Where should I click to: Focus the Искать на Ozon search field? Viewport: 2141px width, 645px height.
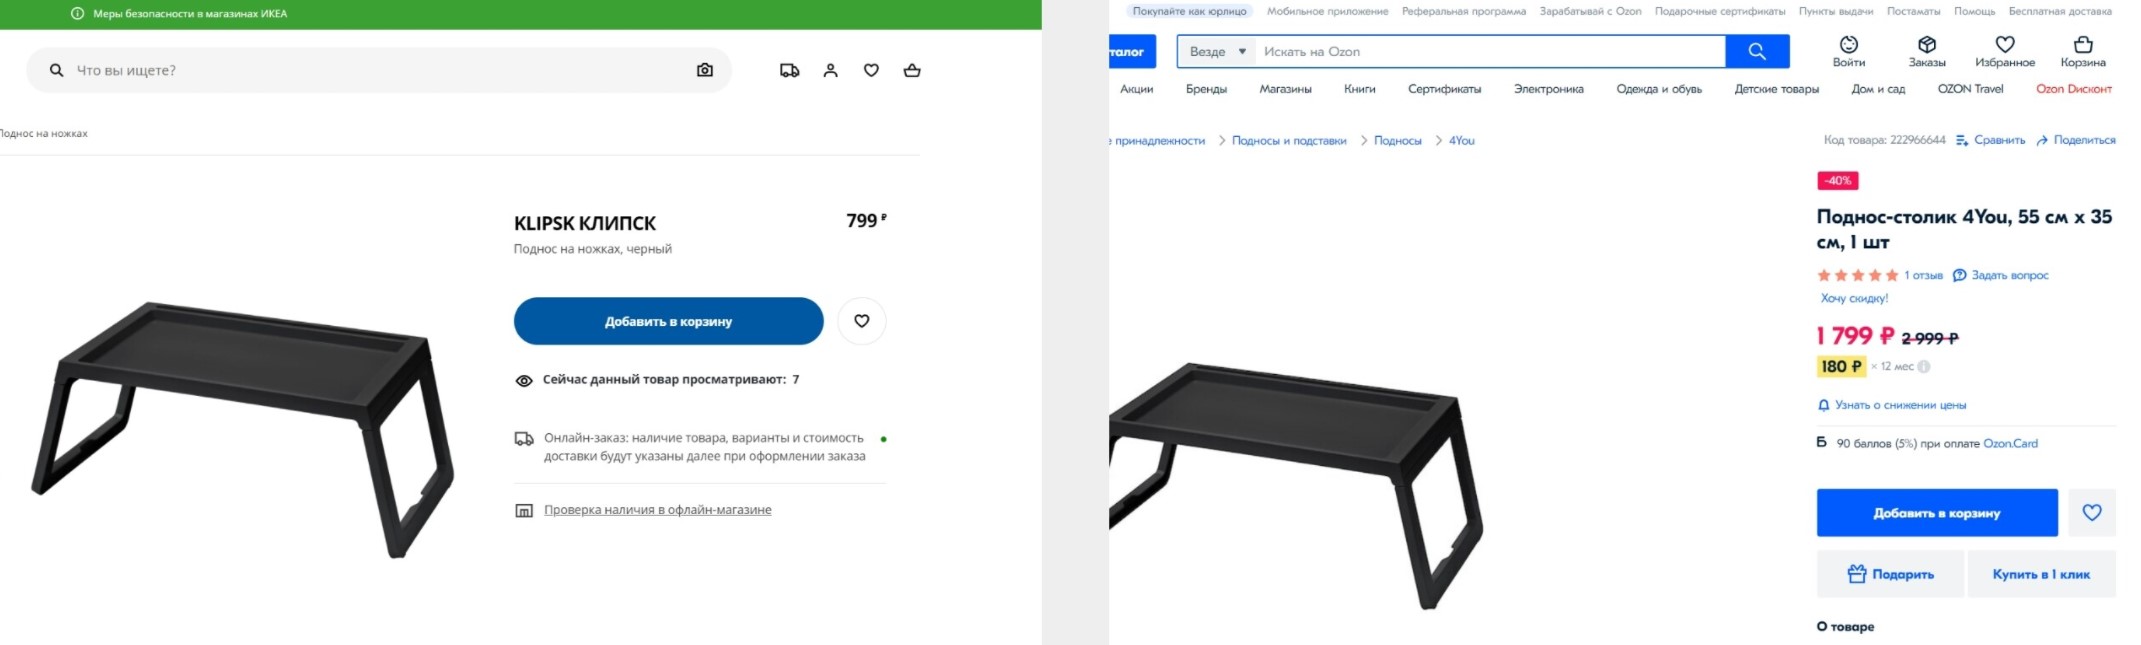[x=1490, y=51]
